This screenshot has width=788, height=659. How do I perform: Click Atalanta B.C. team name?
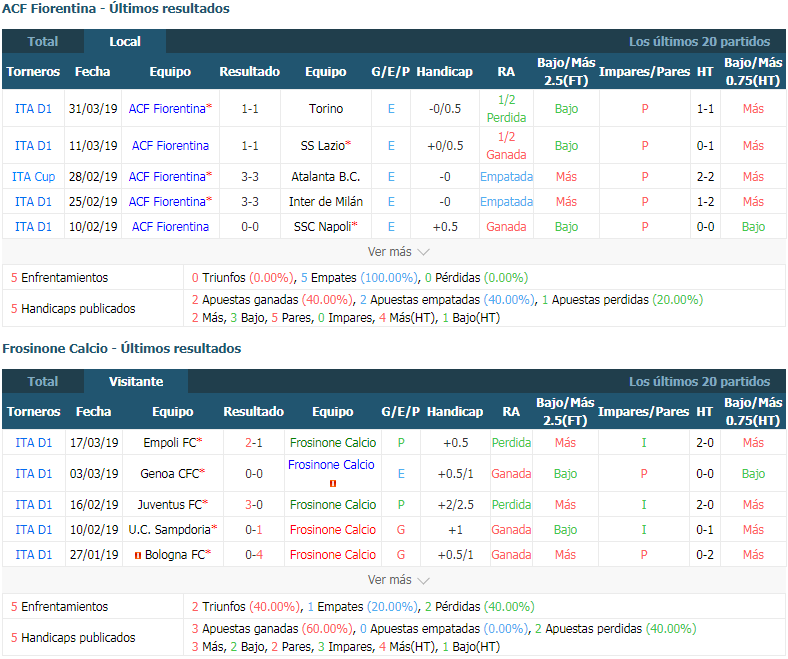[x=326, y=177]
